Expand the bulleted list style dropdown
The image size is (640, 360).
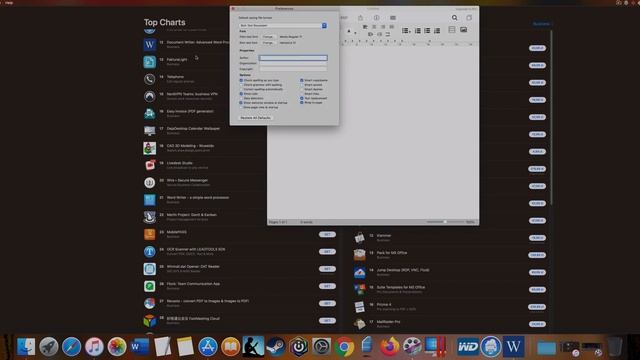(406, 31)
